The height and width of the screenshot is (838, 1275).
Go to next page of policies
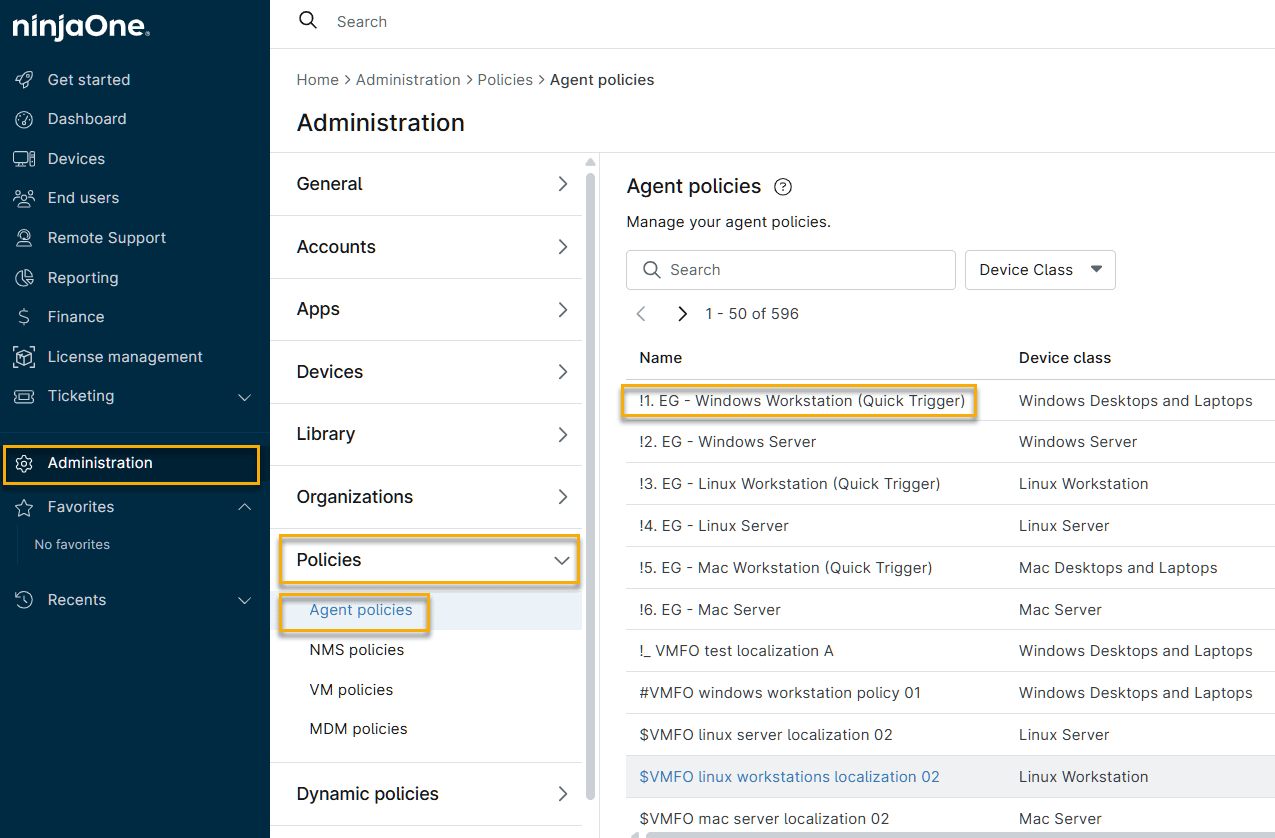[x=682, y=314]
